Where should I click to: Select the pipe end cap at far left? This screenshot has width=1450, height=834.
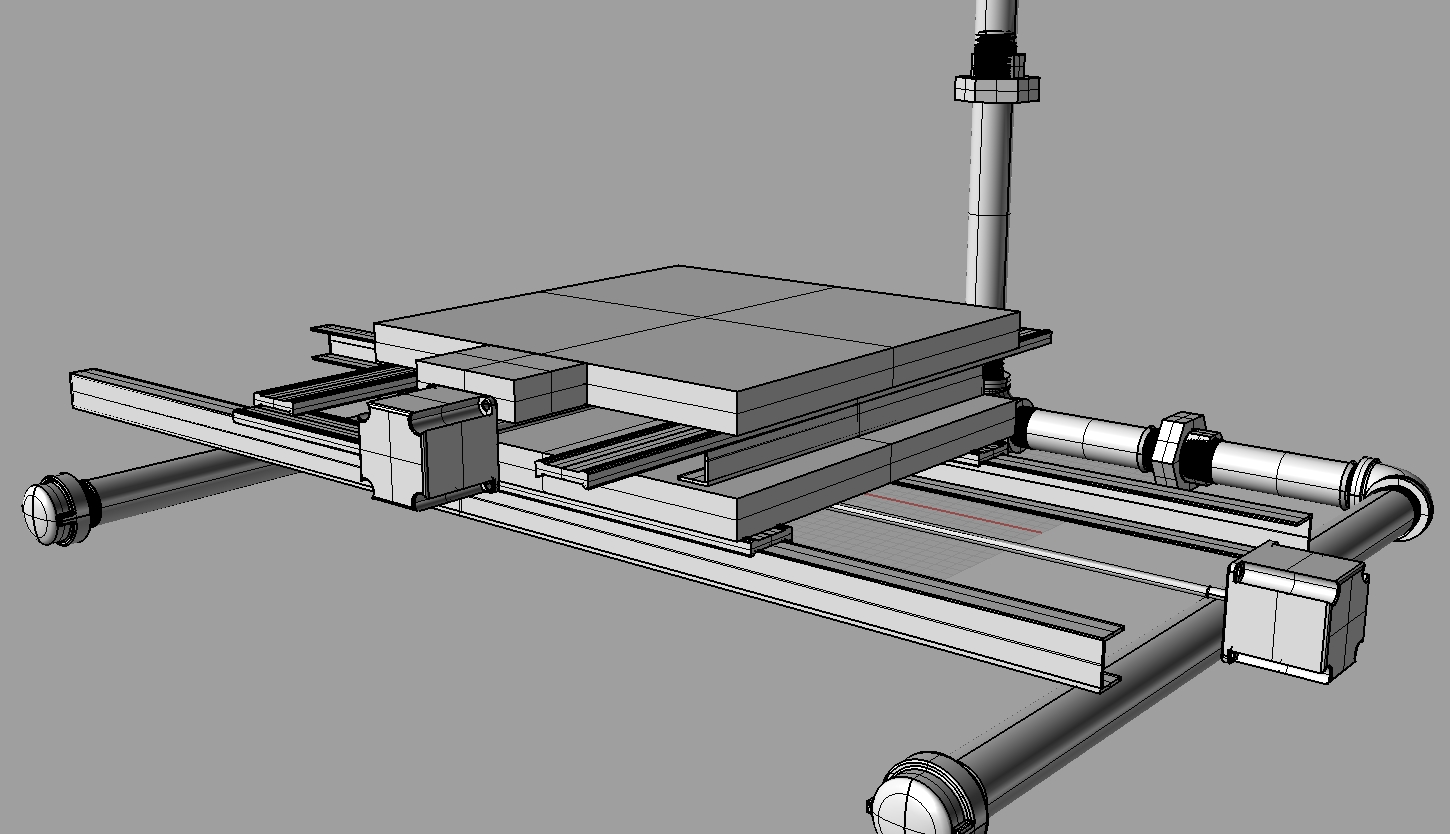[x=58, y=509]
